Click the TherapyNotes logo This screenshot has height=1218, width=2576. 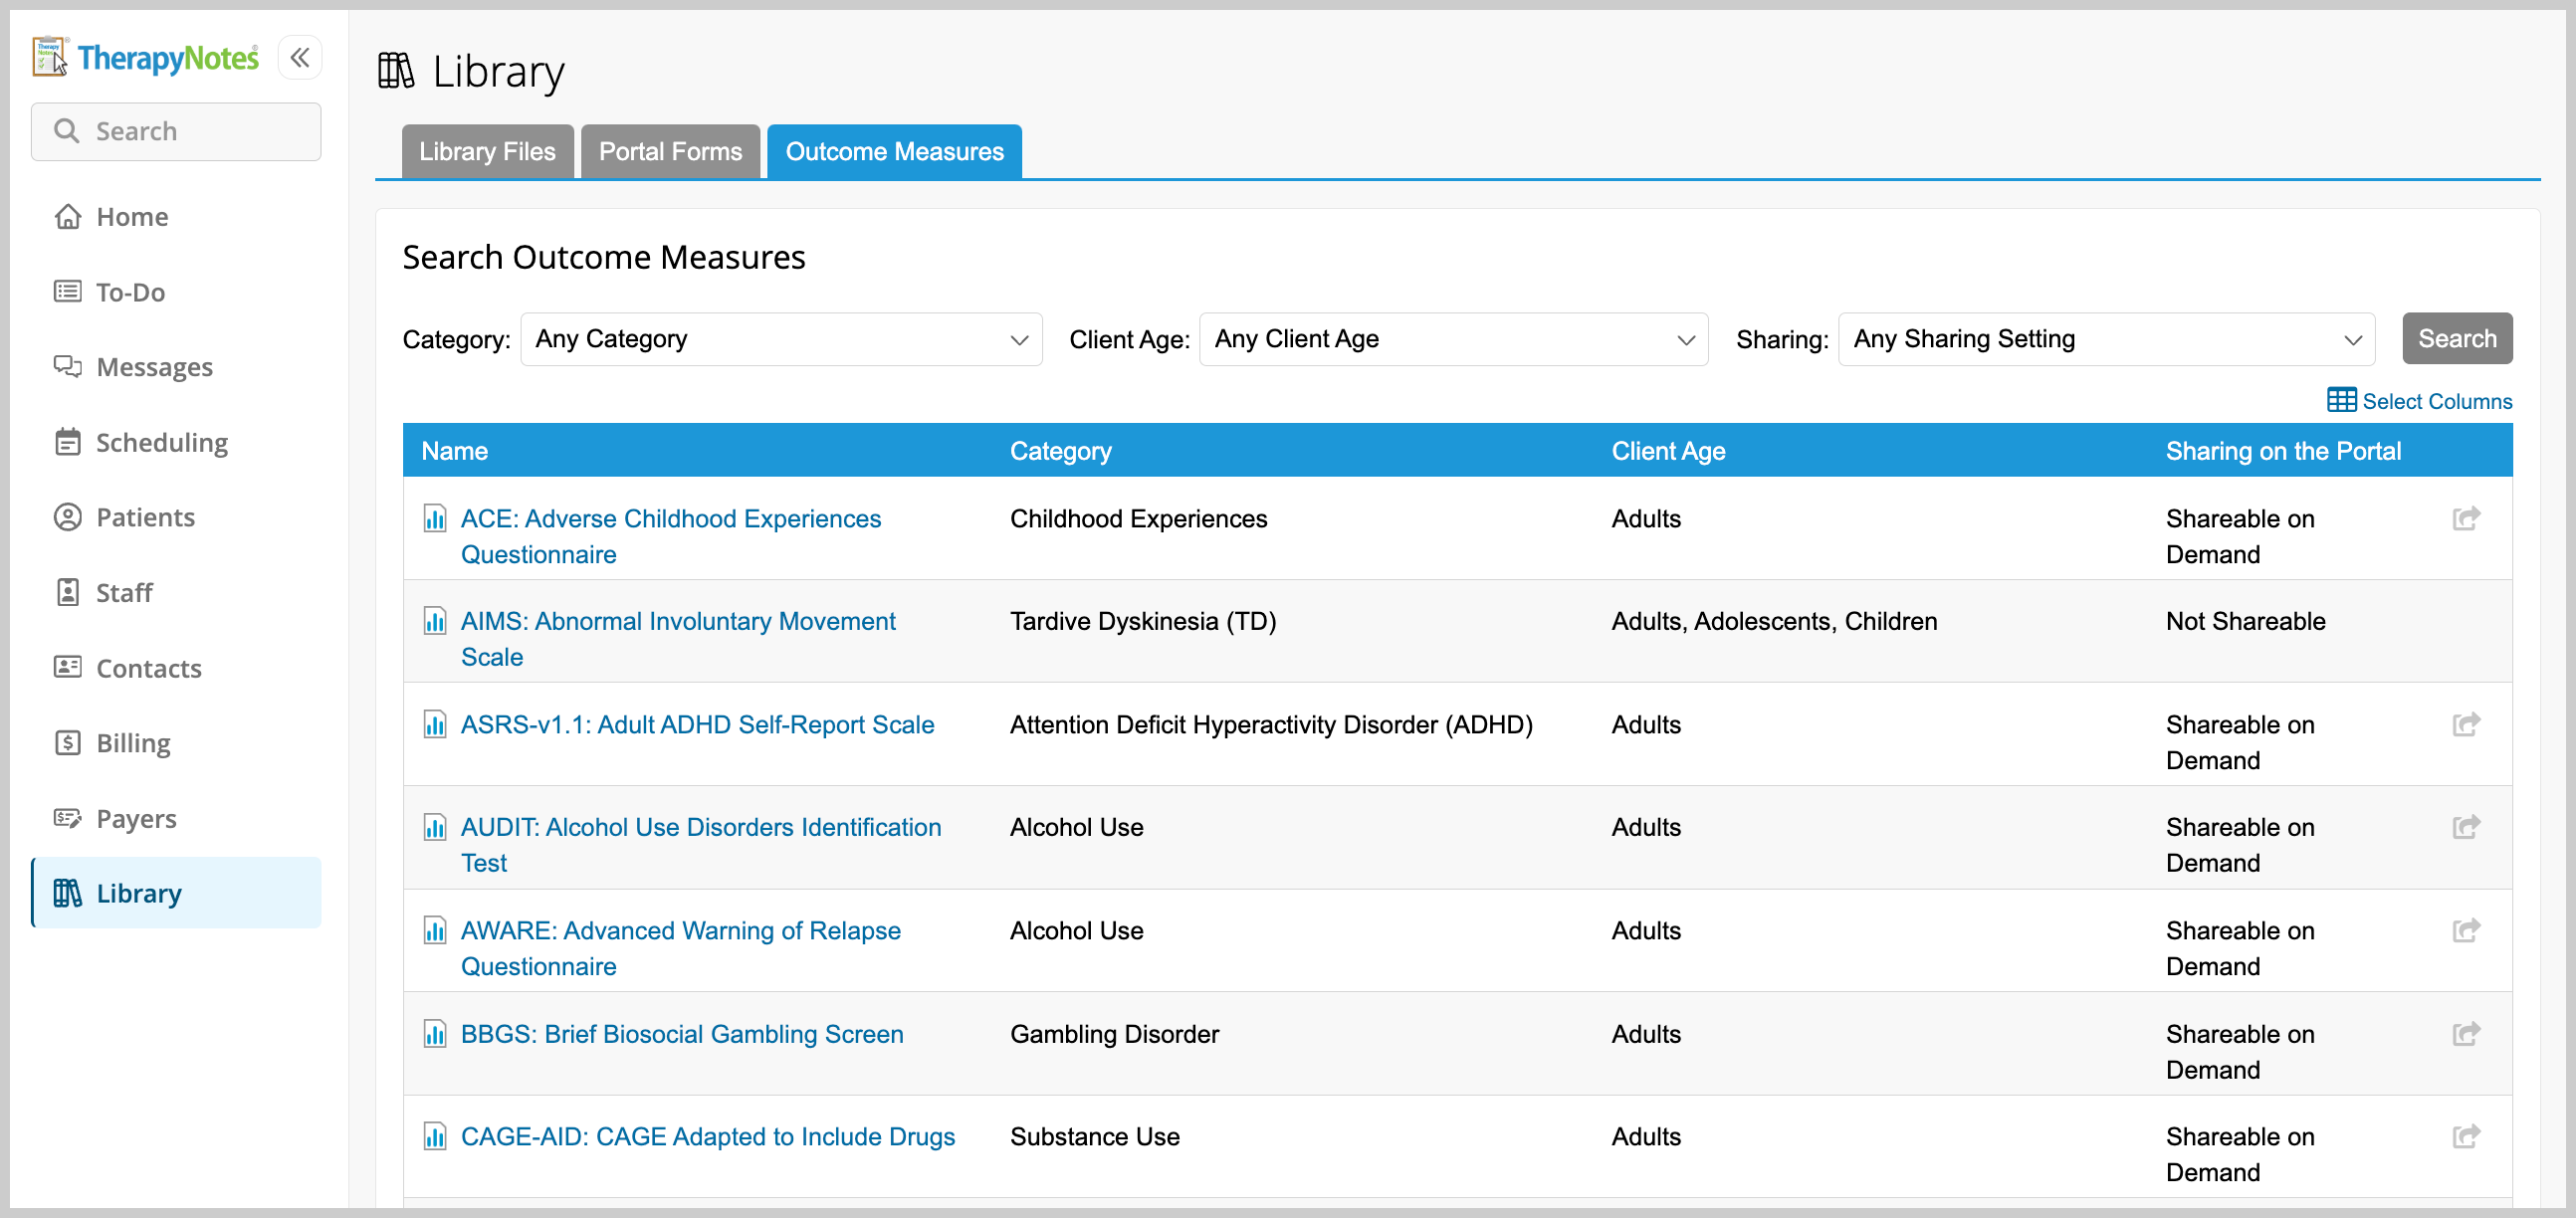146,57
